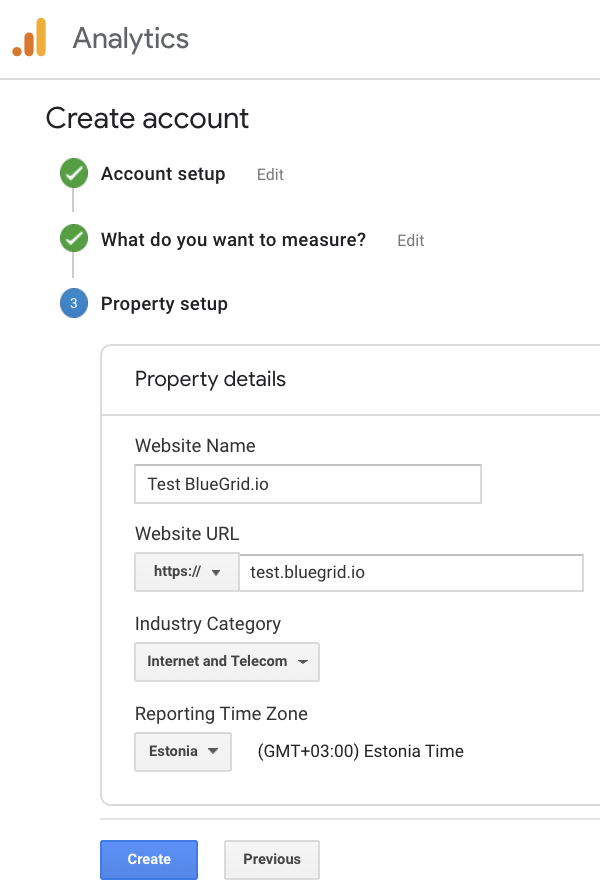Viewport: 600px width, 892px height.
Task: Click the Google Analytics logo icon
Action: pos(29,38)
